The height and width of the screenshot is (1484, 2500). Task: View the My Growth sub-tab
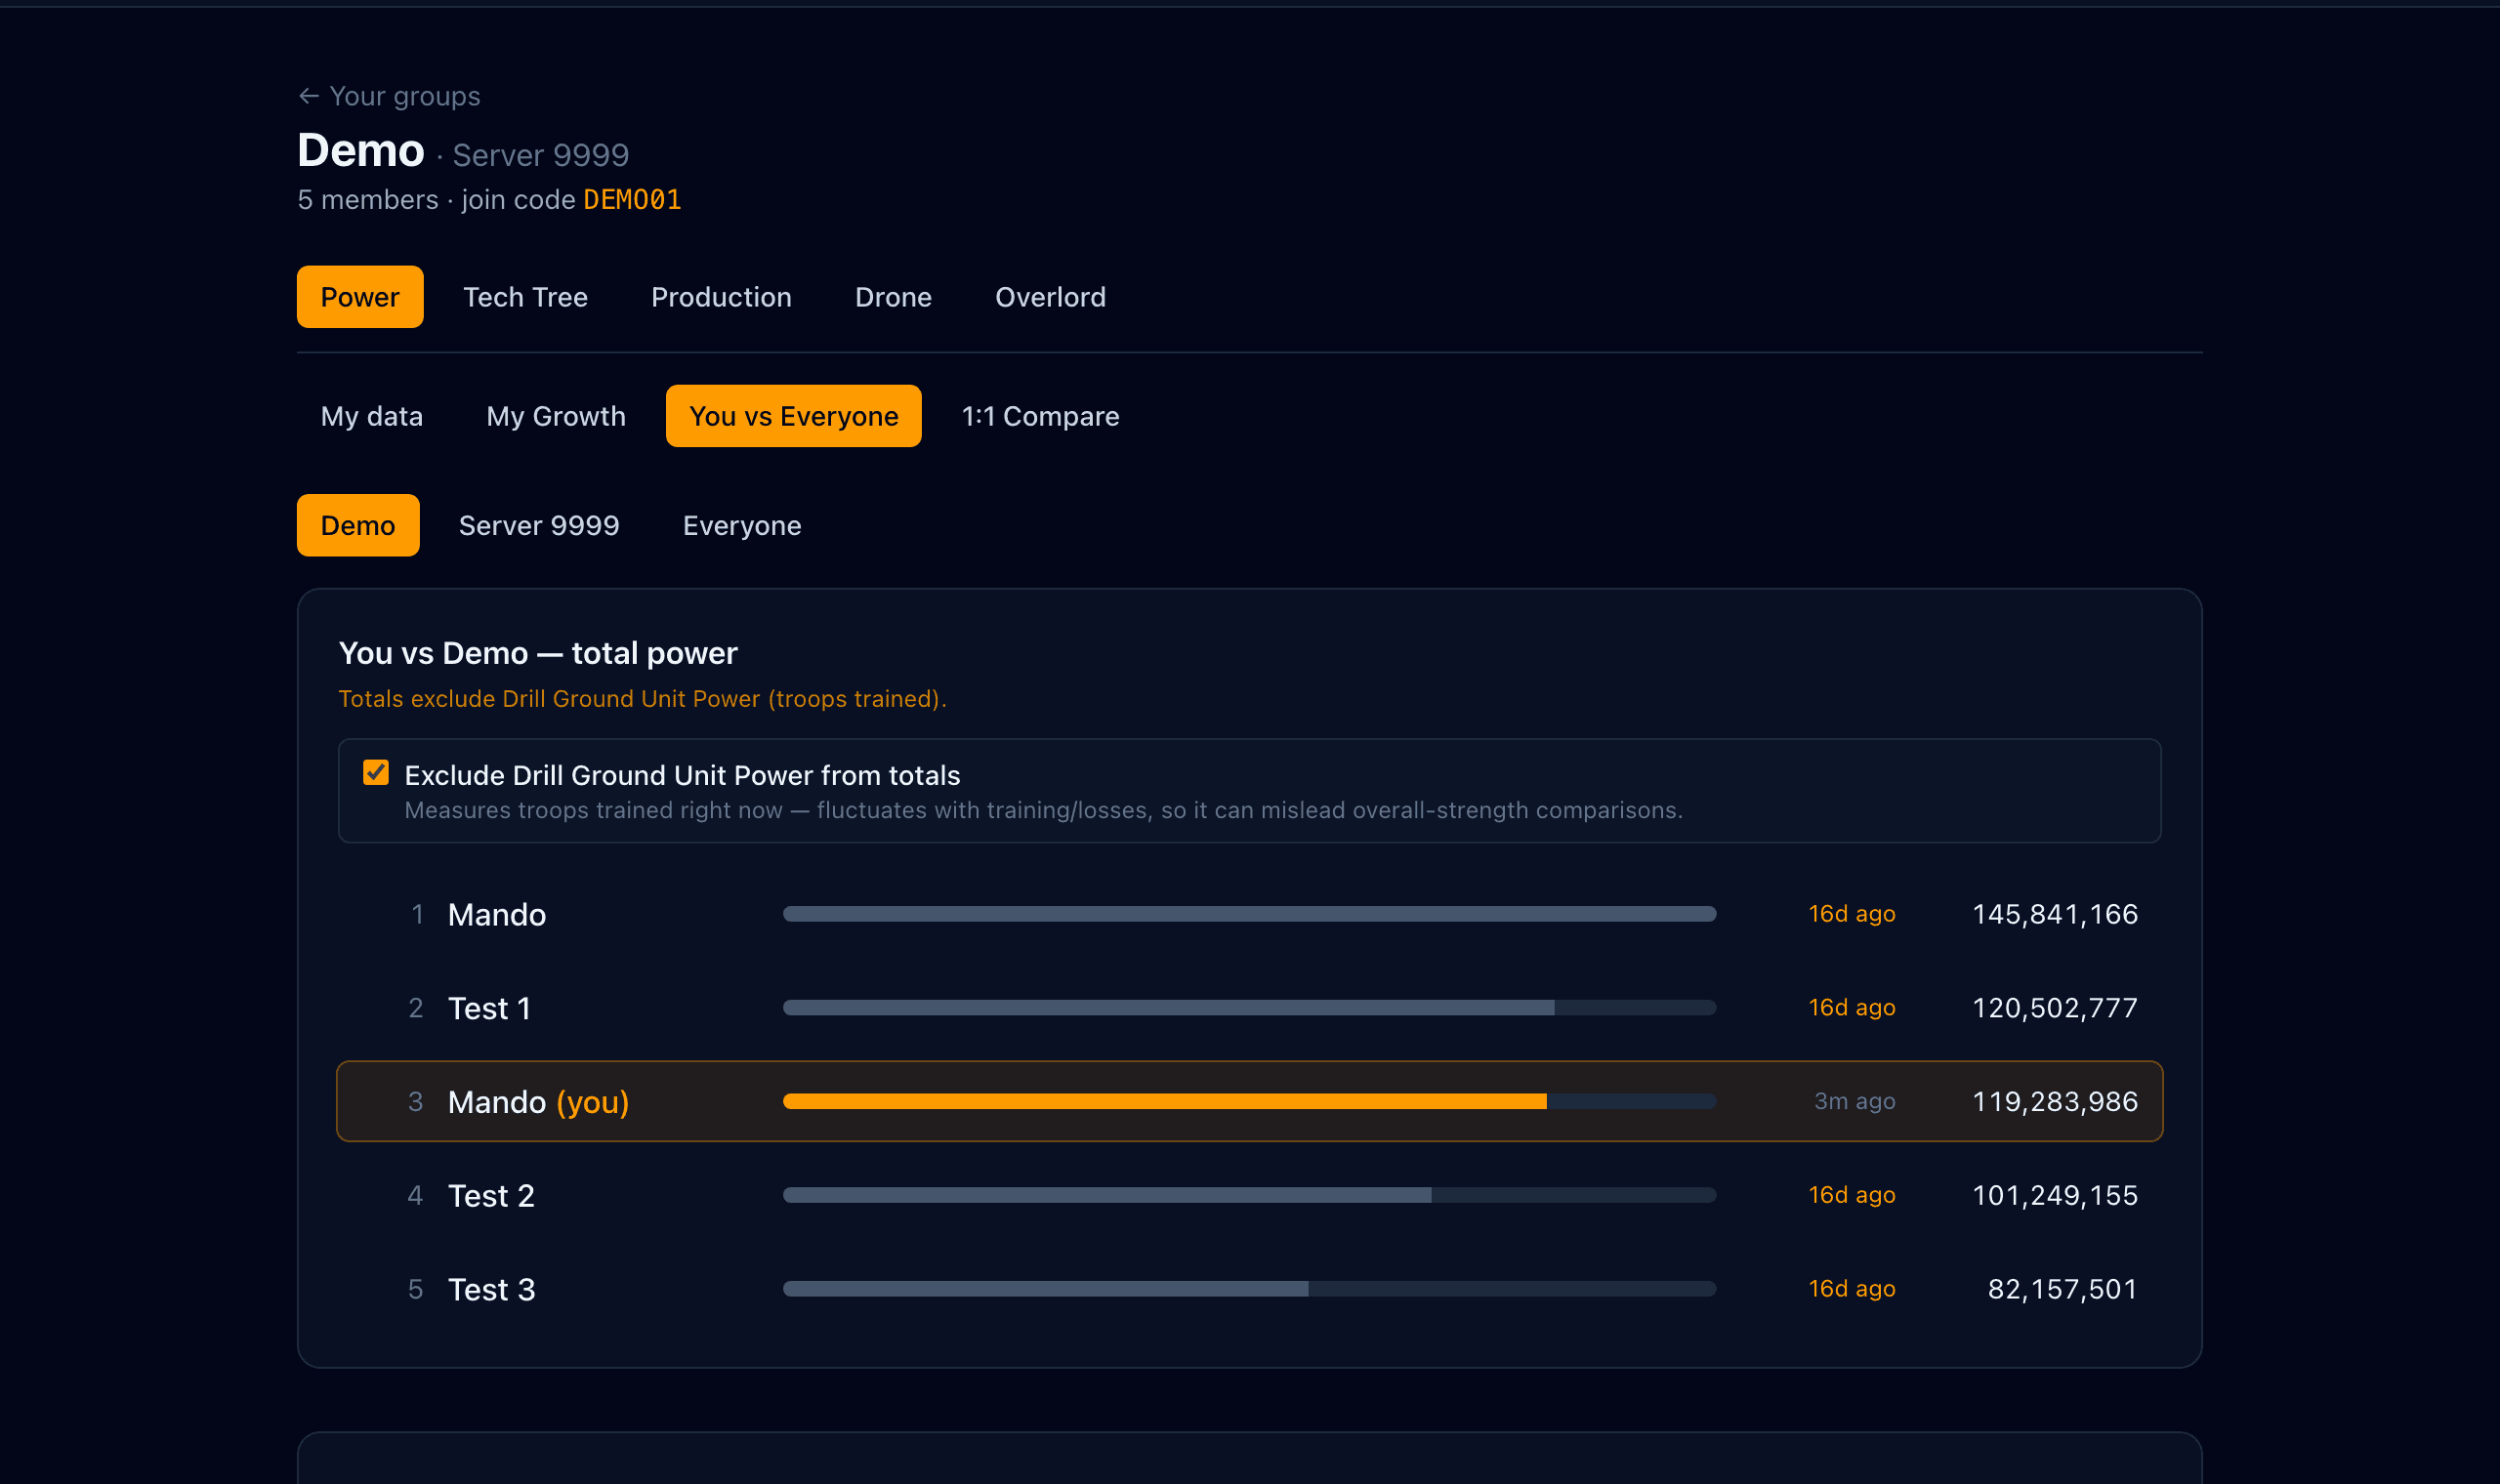(556, 416)
